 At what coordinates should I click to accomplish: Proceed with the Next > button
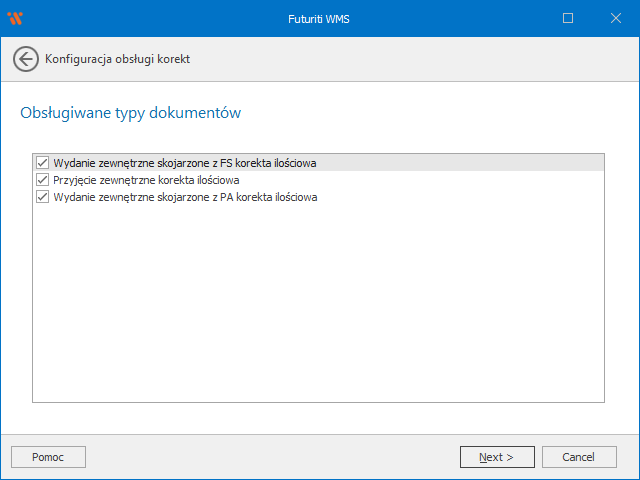click(496, 457)
